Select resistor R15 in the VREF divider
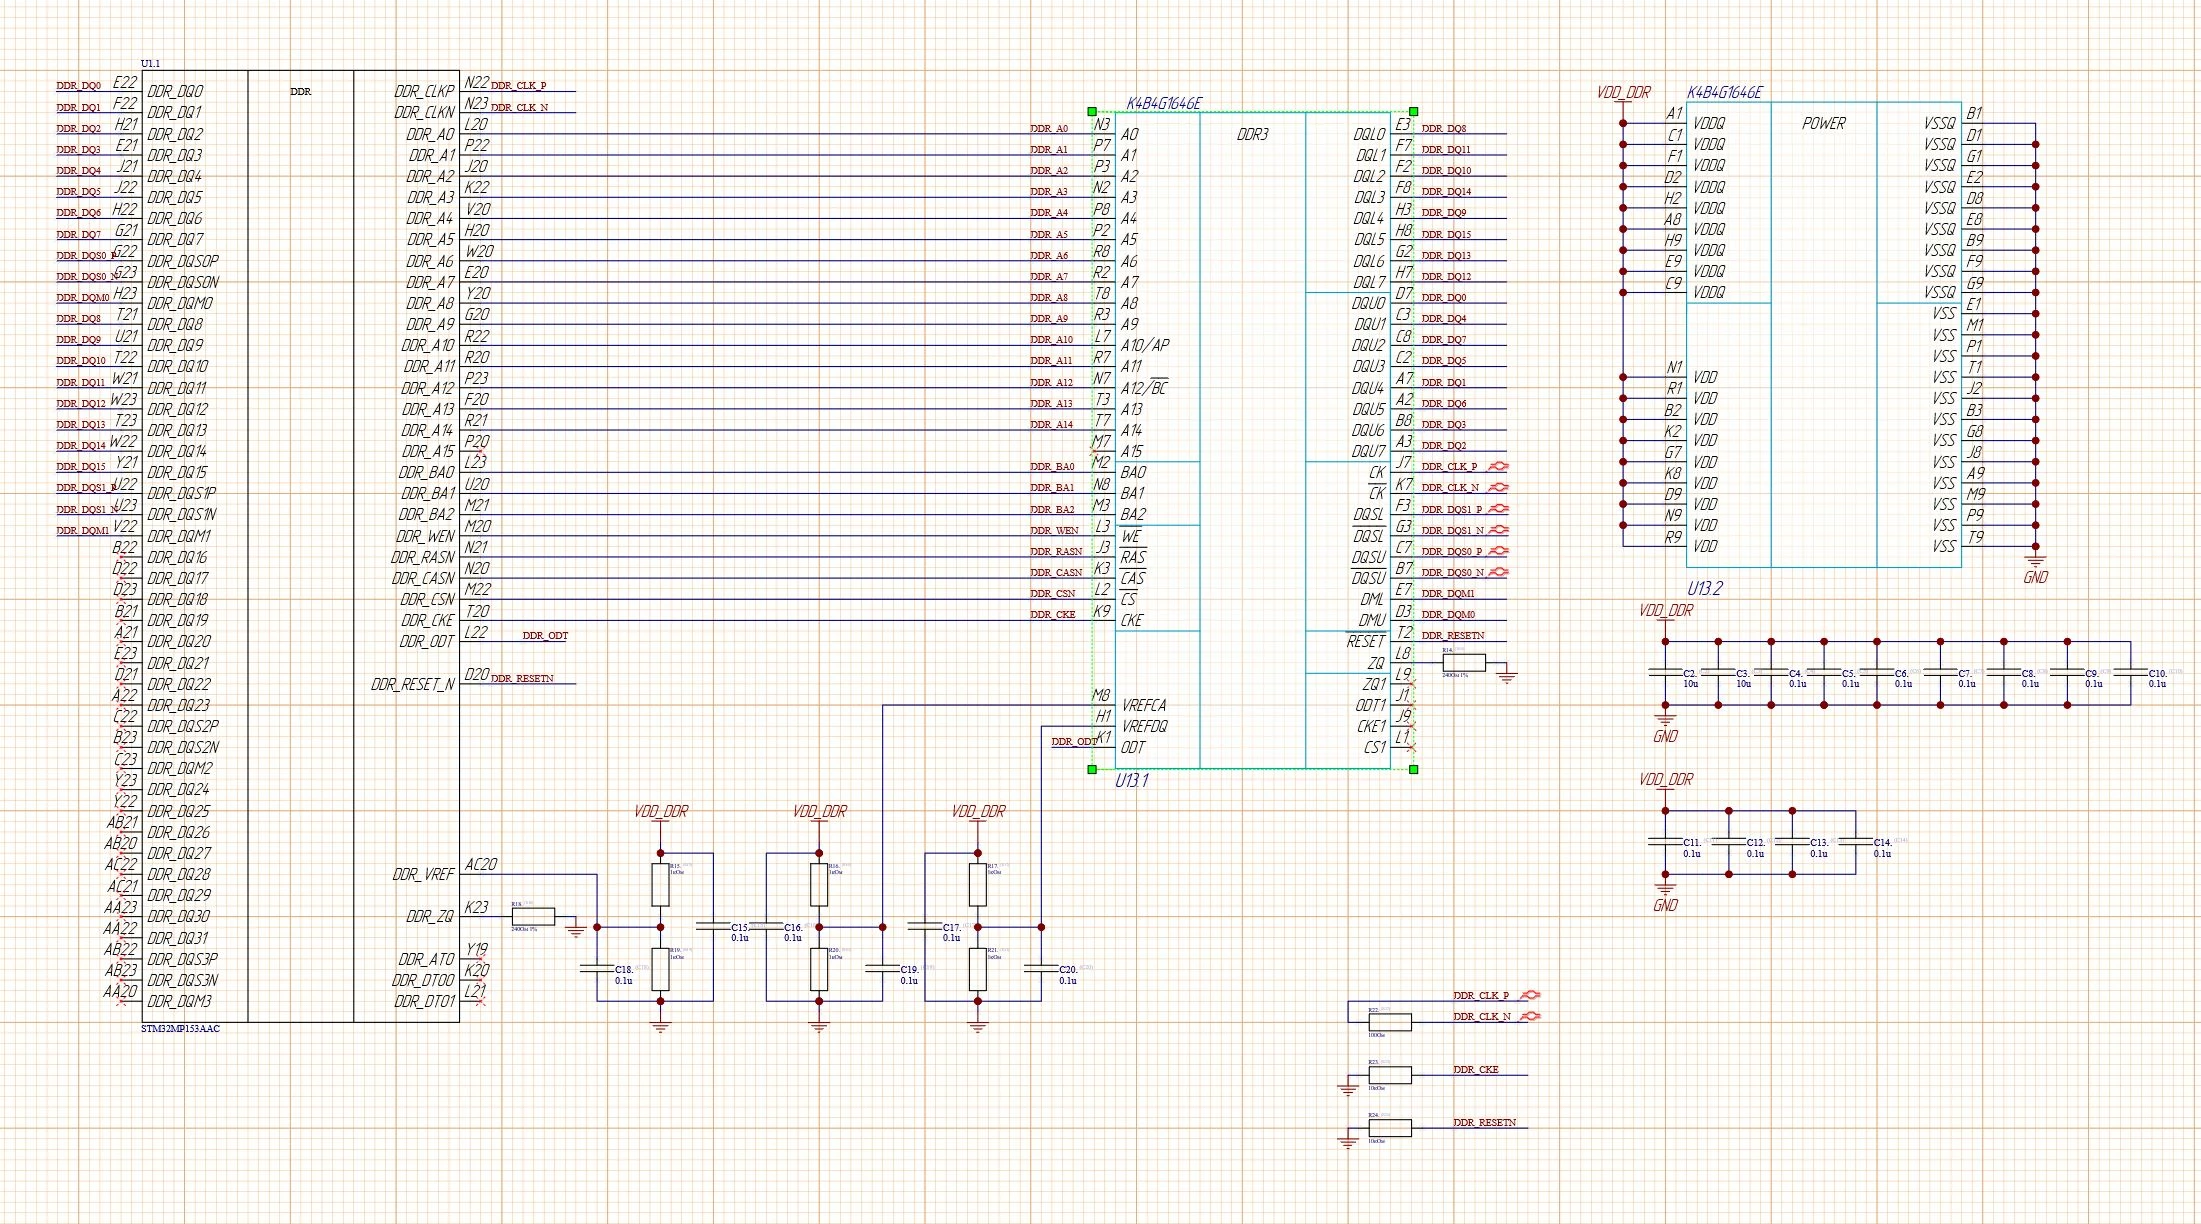Viewport: 2201px width, 1224px height. pyautogui.click(x=660, y=885)
